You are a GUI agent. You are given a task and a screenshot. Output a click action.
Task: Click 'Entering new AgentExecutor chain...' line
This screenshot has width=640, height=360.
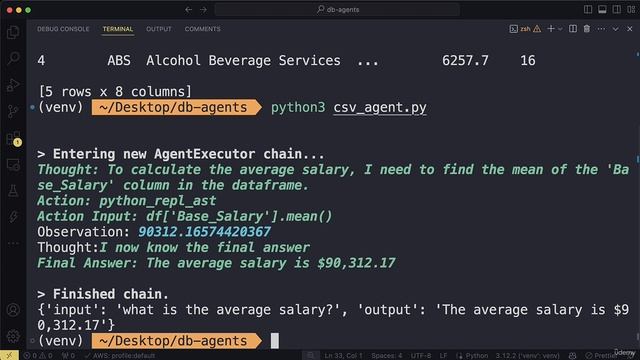click(x=181, y=154)
